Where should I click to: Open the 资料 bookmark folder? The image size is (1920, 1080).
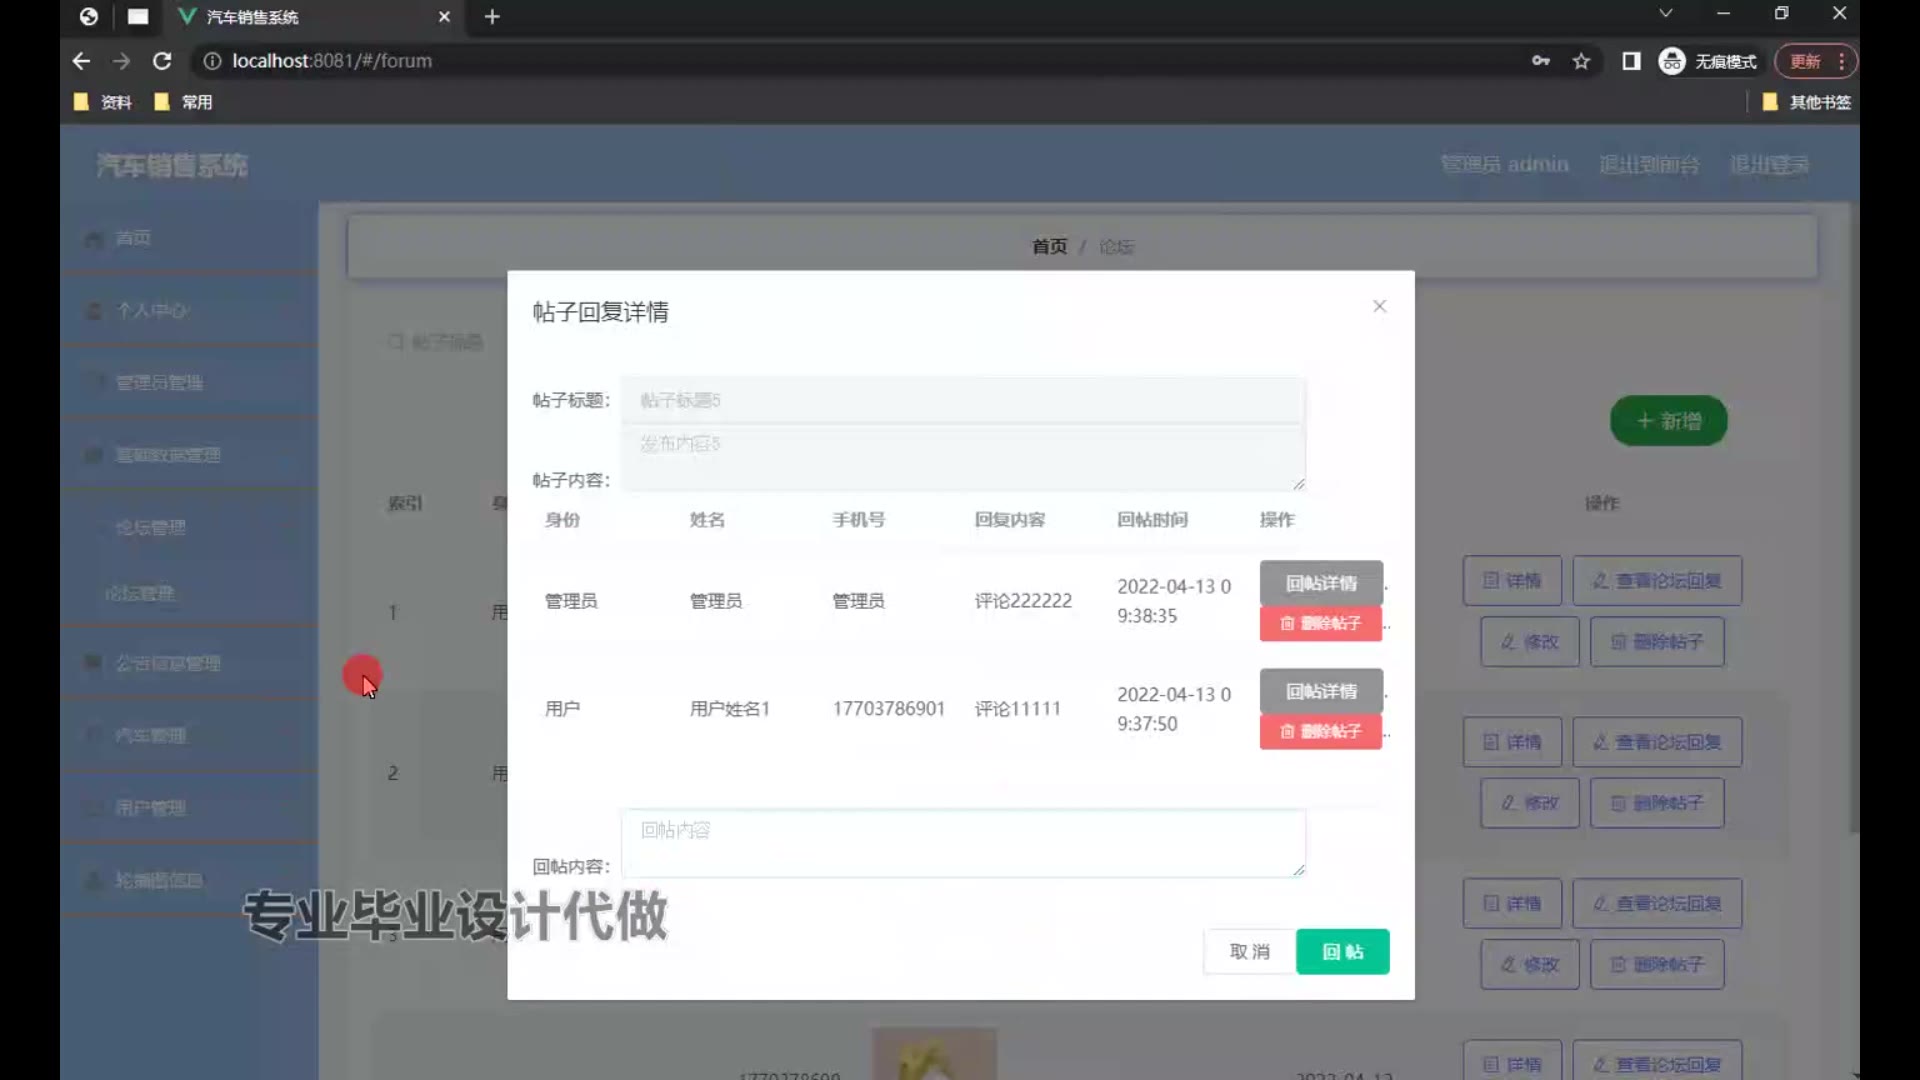coord(103,102)
